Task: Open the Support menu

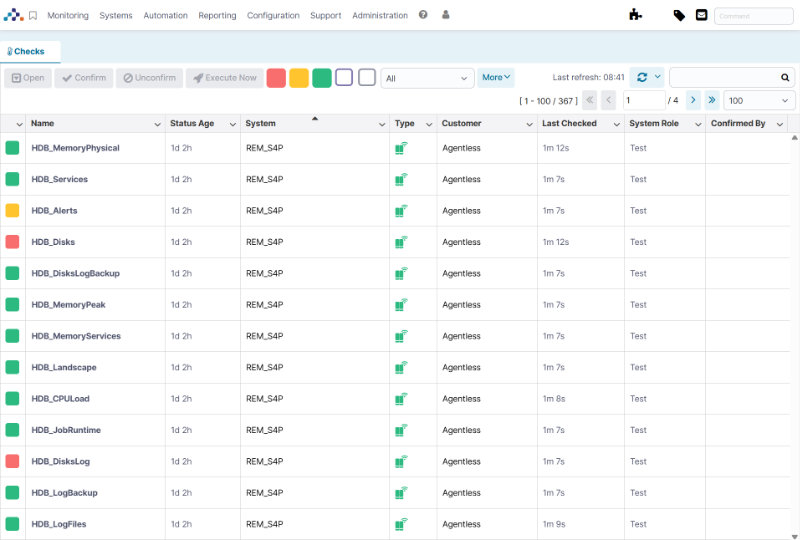Action: (326, 15)
